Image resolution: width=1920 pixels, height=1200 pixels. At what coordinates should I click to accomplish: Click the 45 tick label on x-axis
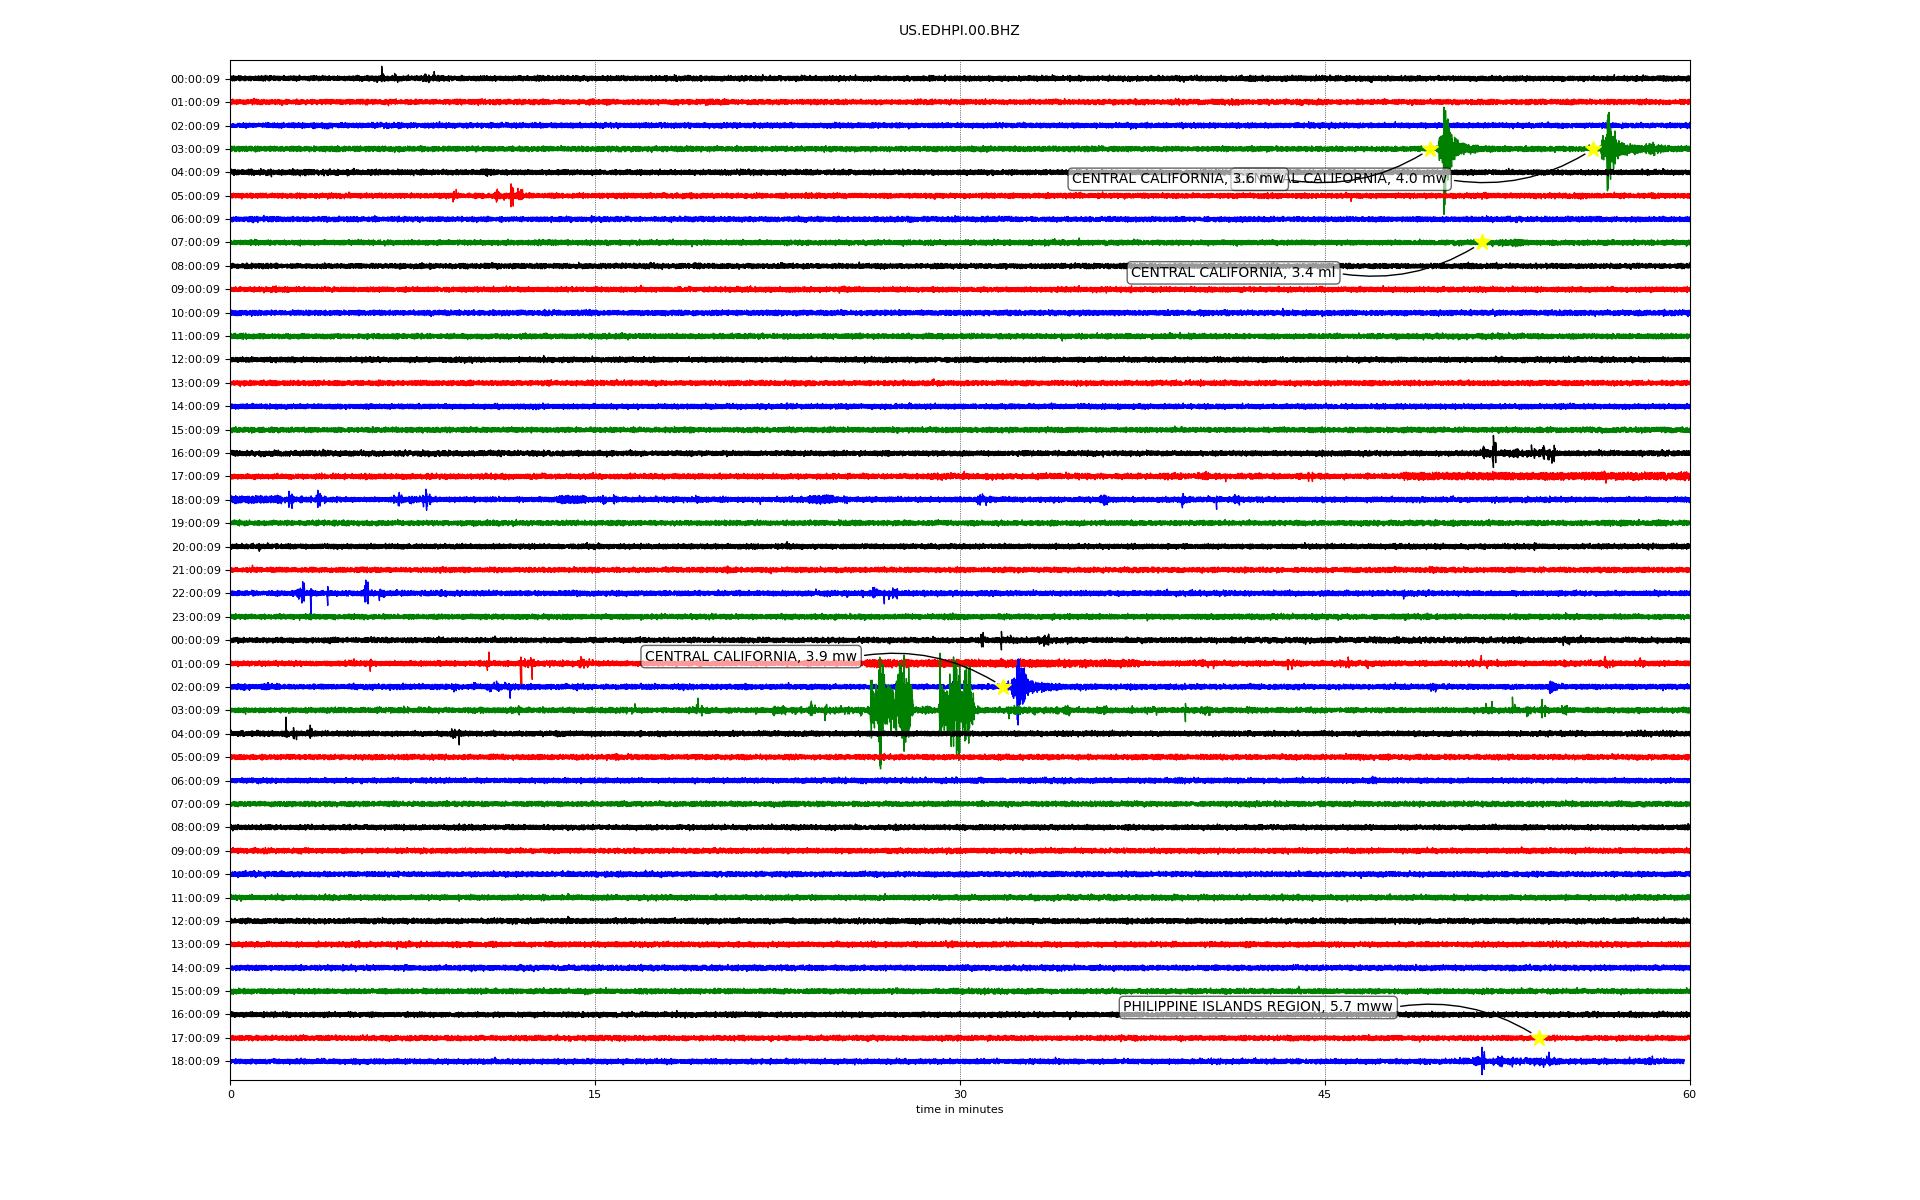(1325, 1094)
